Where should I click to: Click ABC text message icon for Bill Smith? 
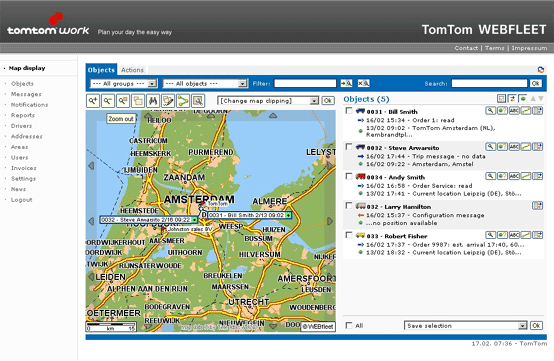[x=514, y=111]
